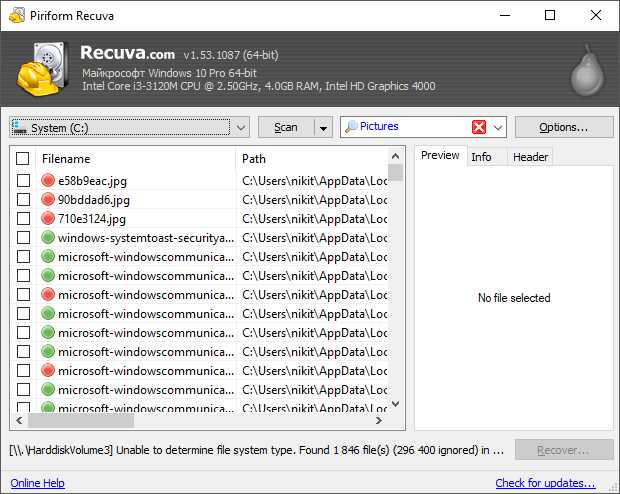Click the Recover... button
Screen dimensions: 620x494
click(x=564, y=450)
